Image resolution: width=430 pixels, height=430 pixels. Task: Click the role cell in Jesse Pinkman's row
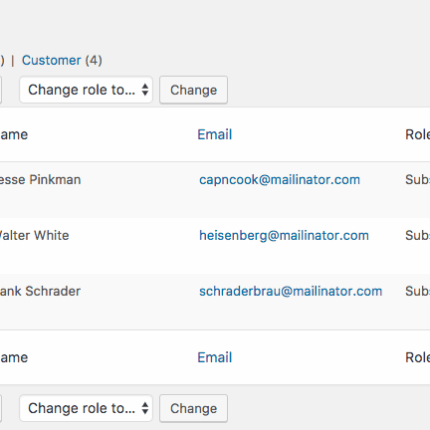[x=417, y=180]
